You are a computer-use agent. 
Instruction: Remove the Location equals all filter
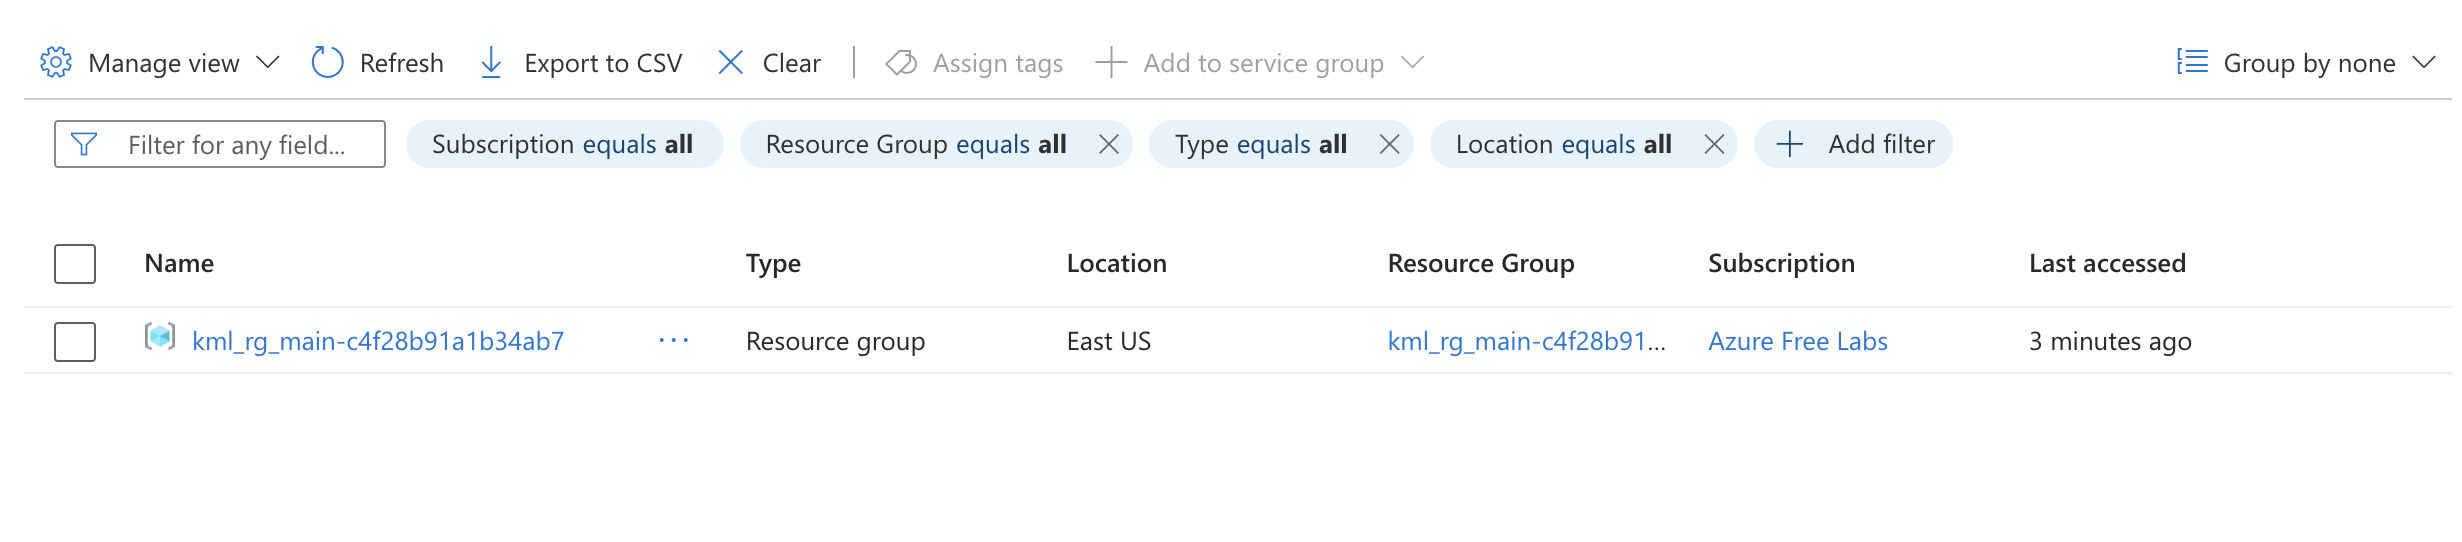click(1714, 145)
